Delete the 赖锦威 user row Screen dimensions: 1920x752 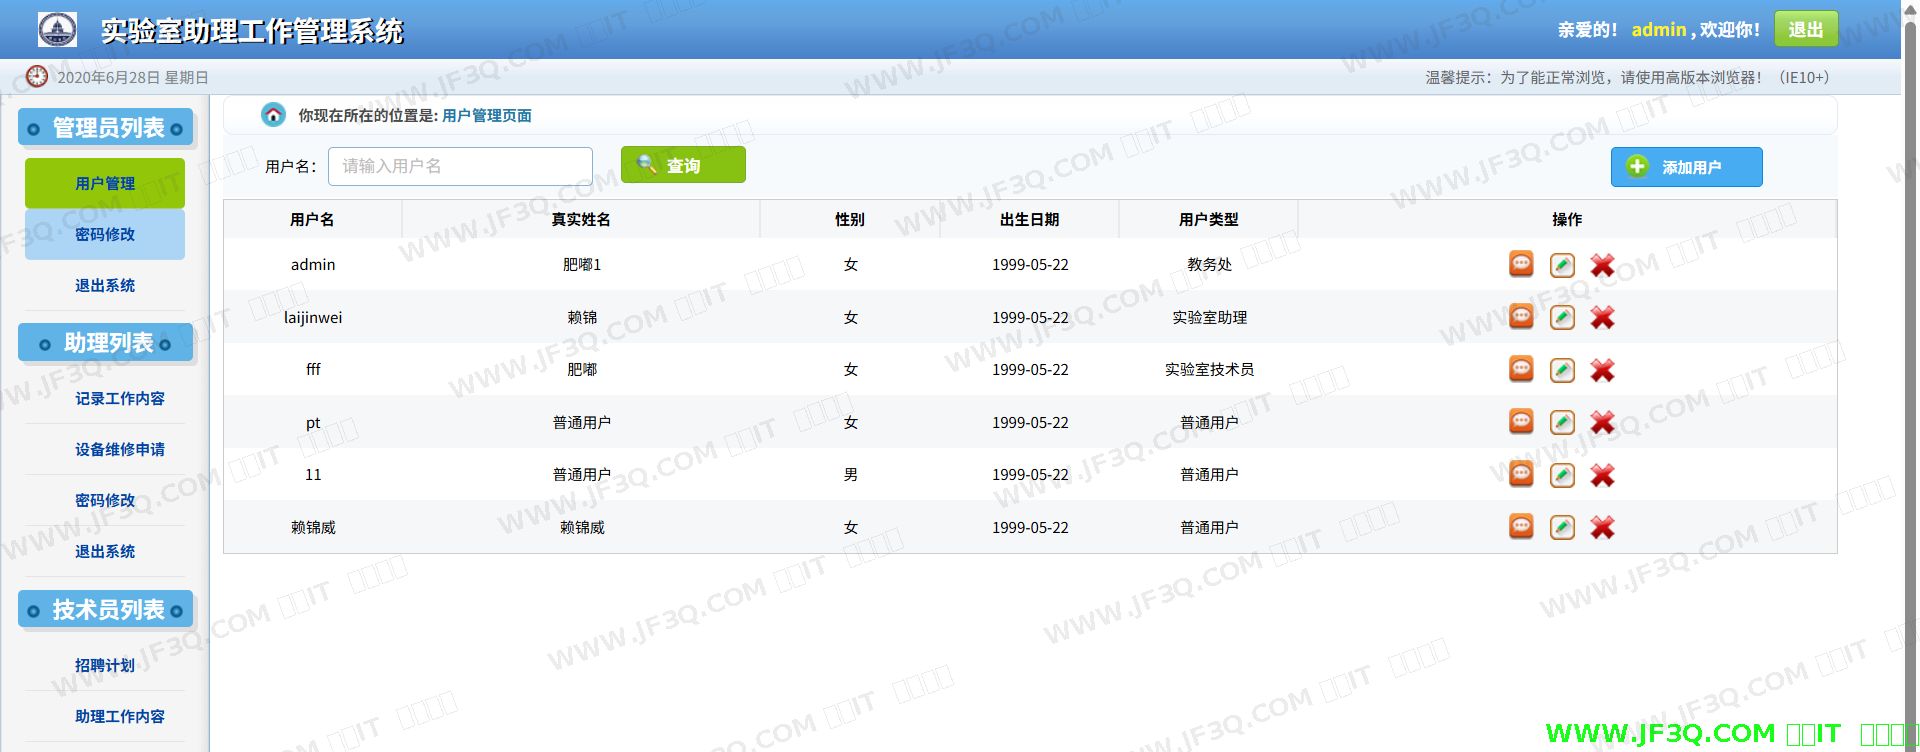coord(1602,527)
